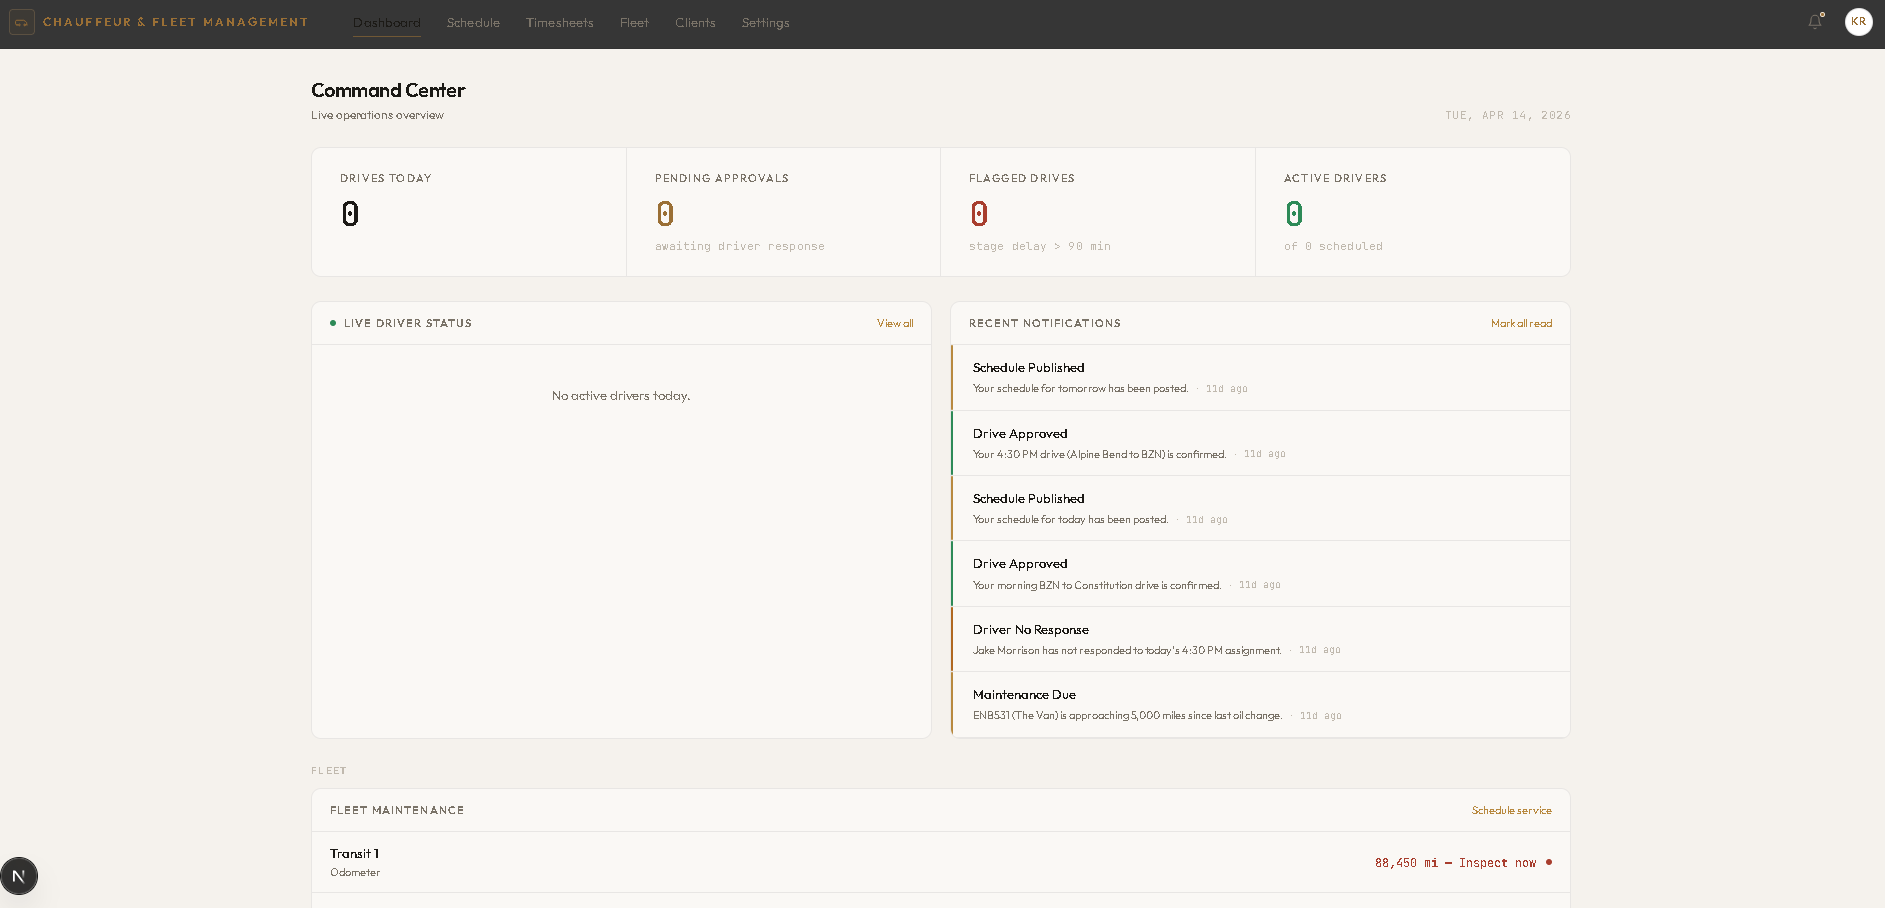Open the Fleet page
Image resolution: width=1885 pixels, height=908 pixels.
click(x=634, y=22)
